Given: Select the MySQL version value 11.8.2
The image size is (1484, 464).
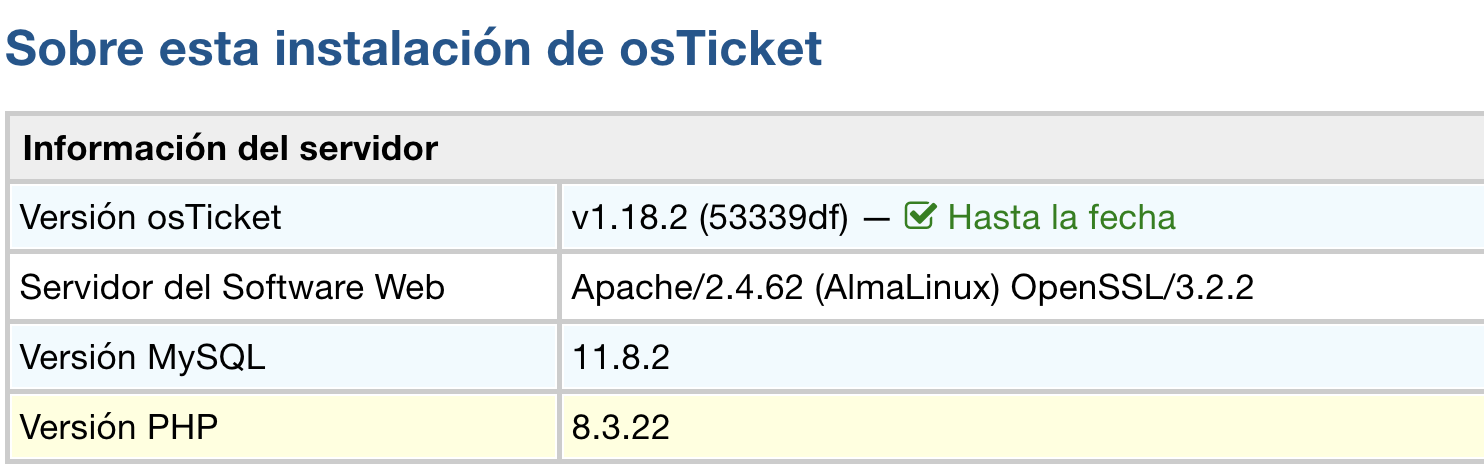Looking at the screenshot, I should 620,358.
